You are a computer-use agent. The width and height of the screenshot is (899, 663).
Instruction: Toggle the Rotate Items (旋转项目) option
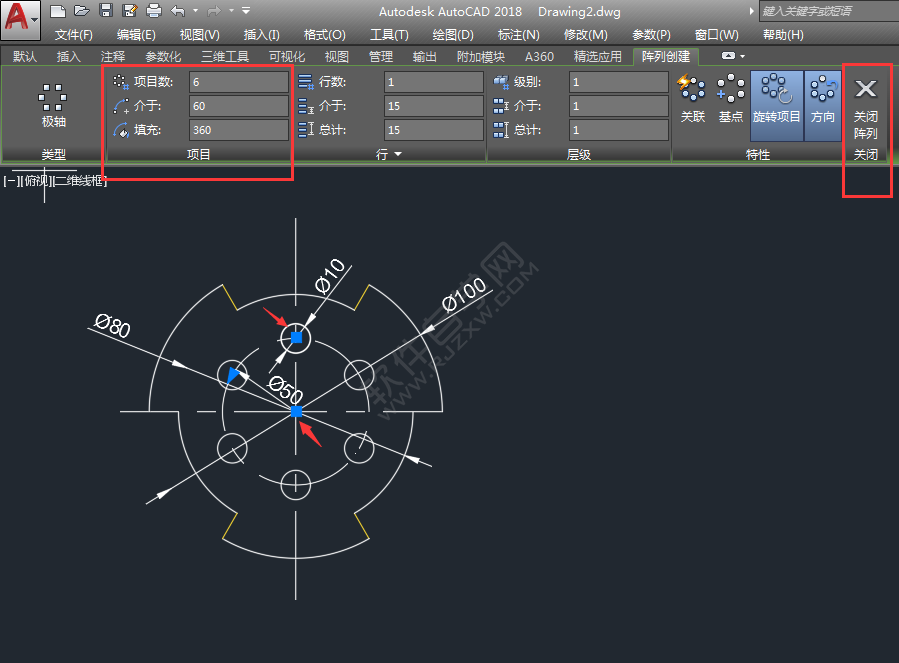point(776,100)
